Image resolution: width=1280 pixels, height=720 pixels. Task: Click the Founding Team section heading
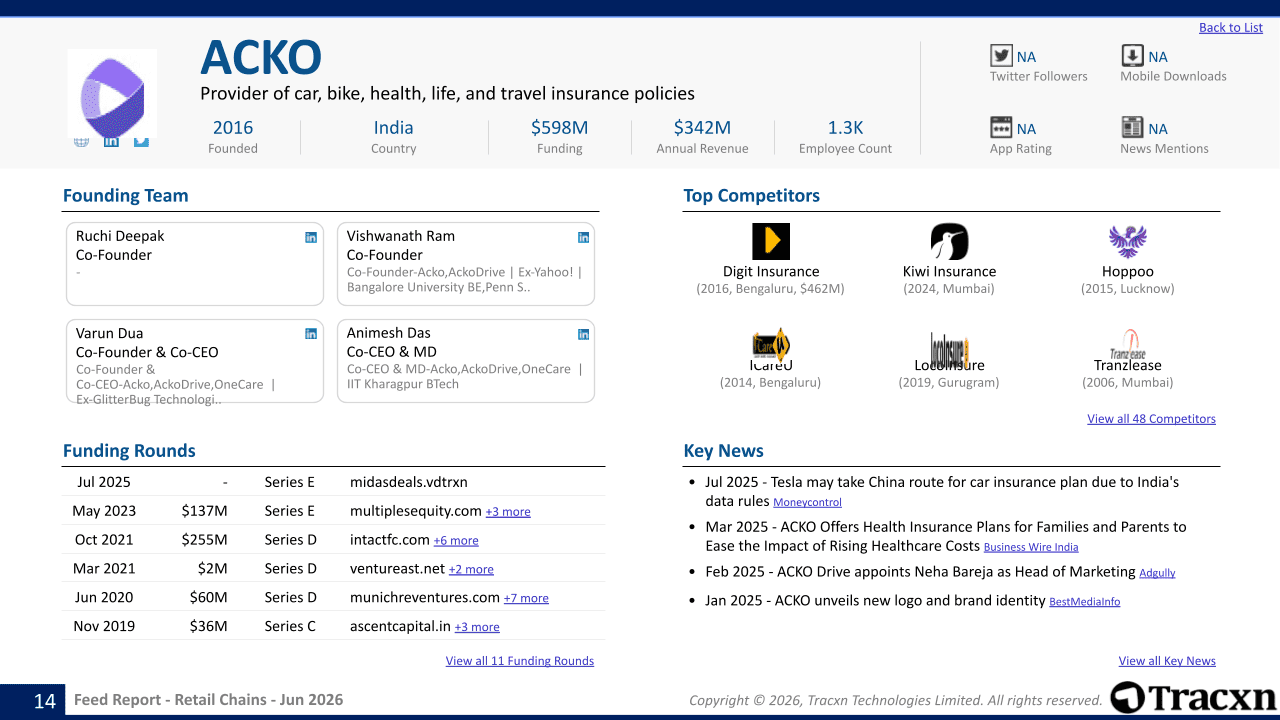(126, 196)
